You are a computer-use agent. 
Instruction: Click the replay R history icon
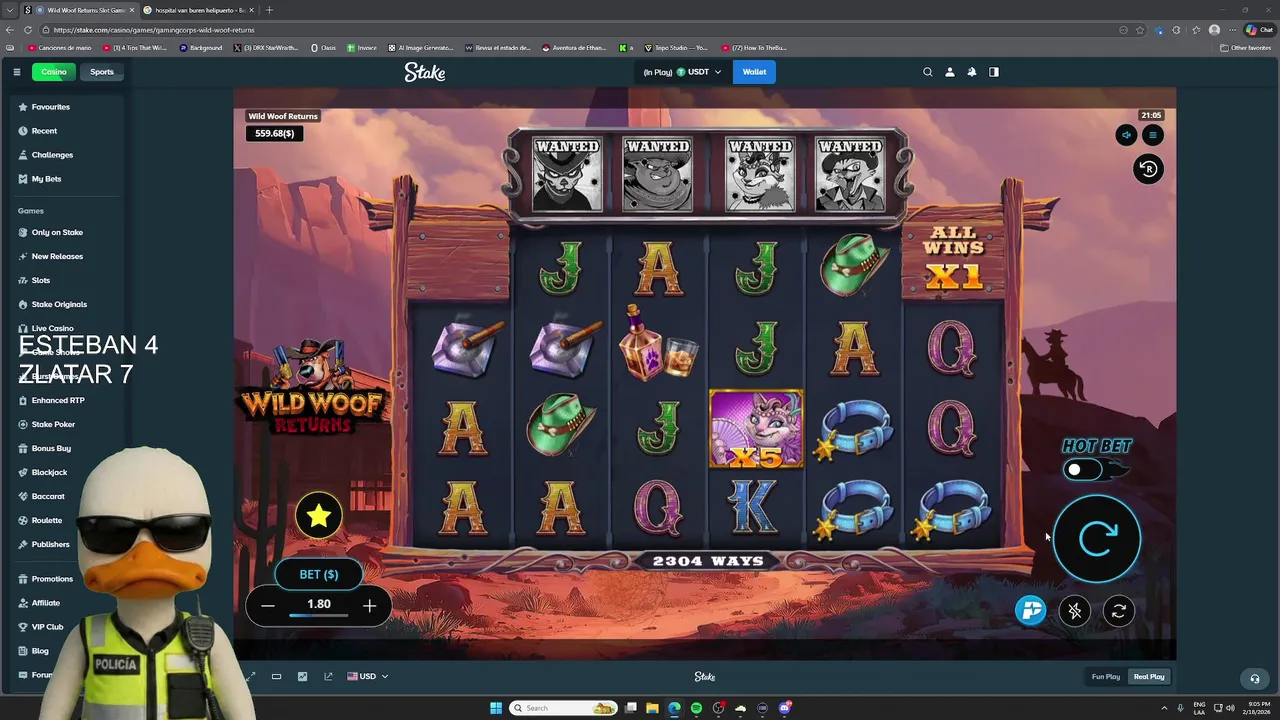[x=1148, y=169]
